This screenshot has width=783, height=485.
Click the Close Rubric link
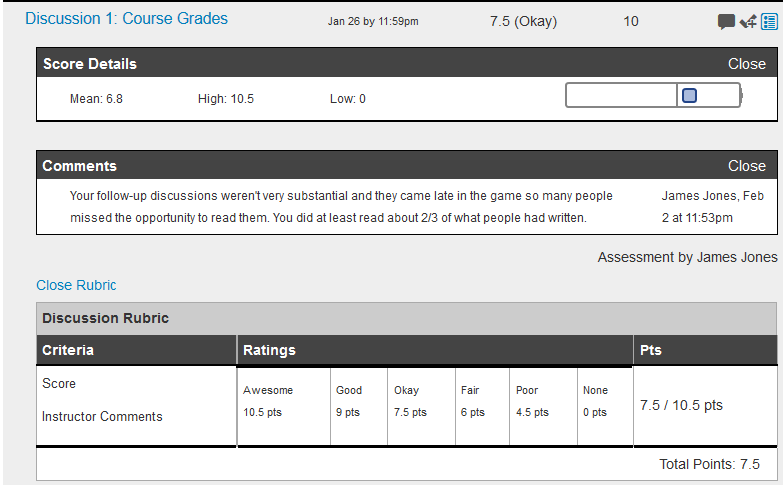(x=76, y=285)
